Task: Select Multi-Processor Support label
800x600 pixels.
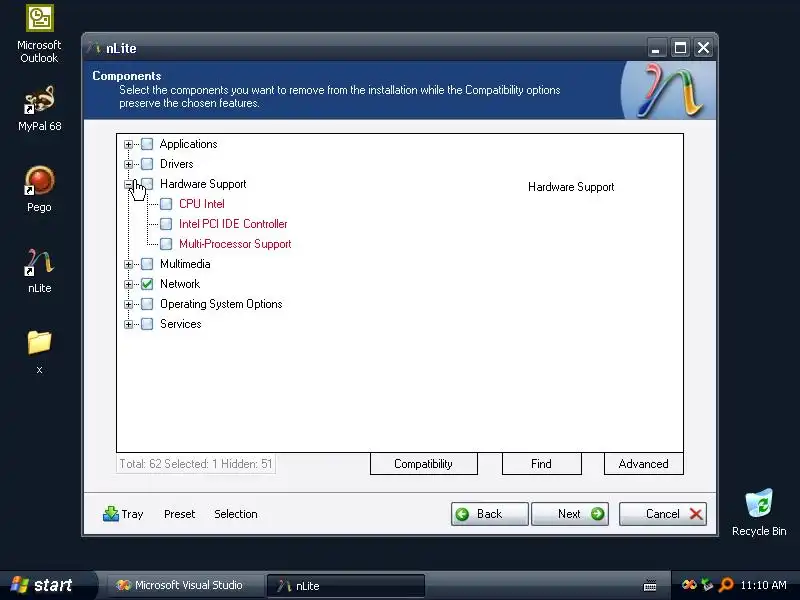Action: point(235,244)
